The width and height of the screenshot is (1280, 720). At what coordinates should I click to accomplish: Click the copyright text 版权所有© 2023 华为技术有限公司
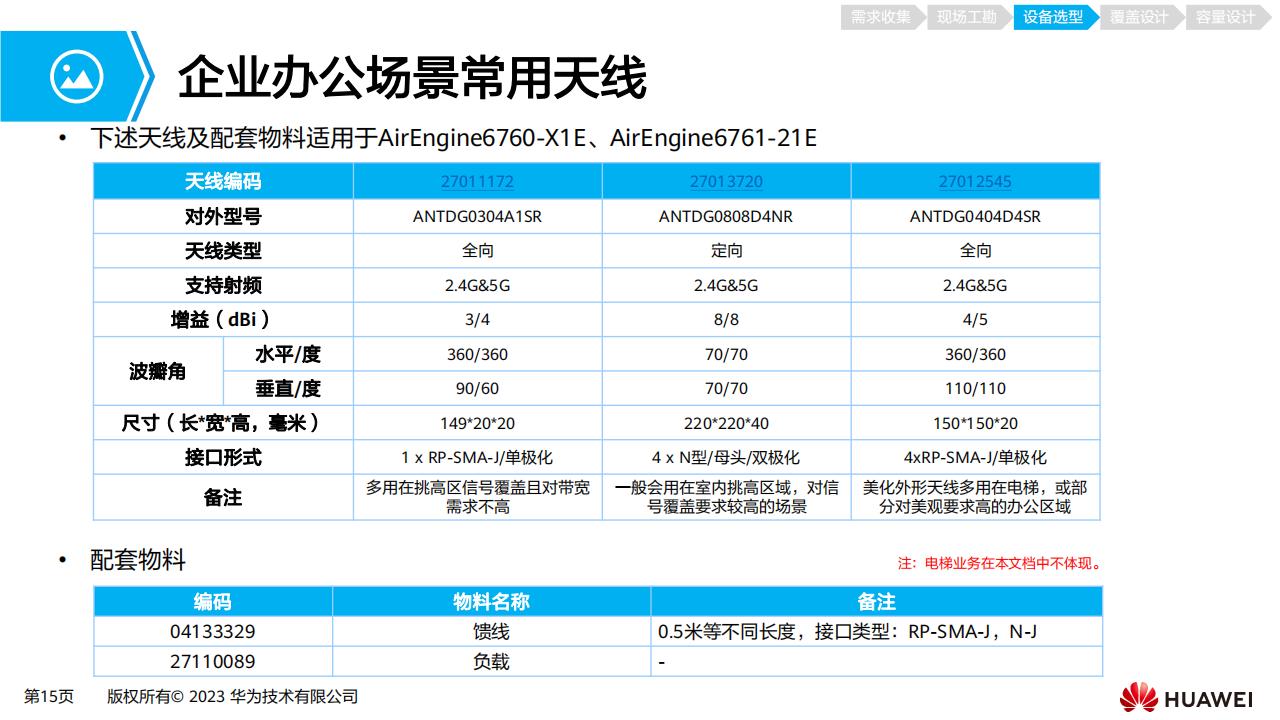(x=232, y=697)
